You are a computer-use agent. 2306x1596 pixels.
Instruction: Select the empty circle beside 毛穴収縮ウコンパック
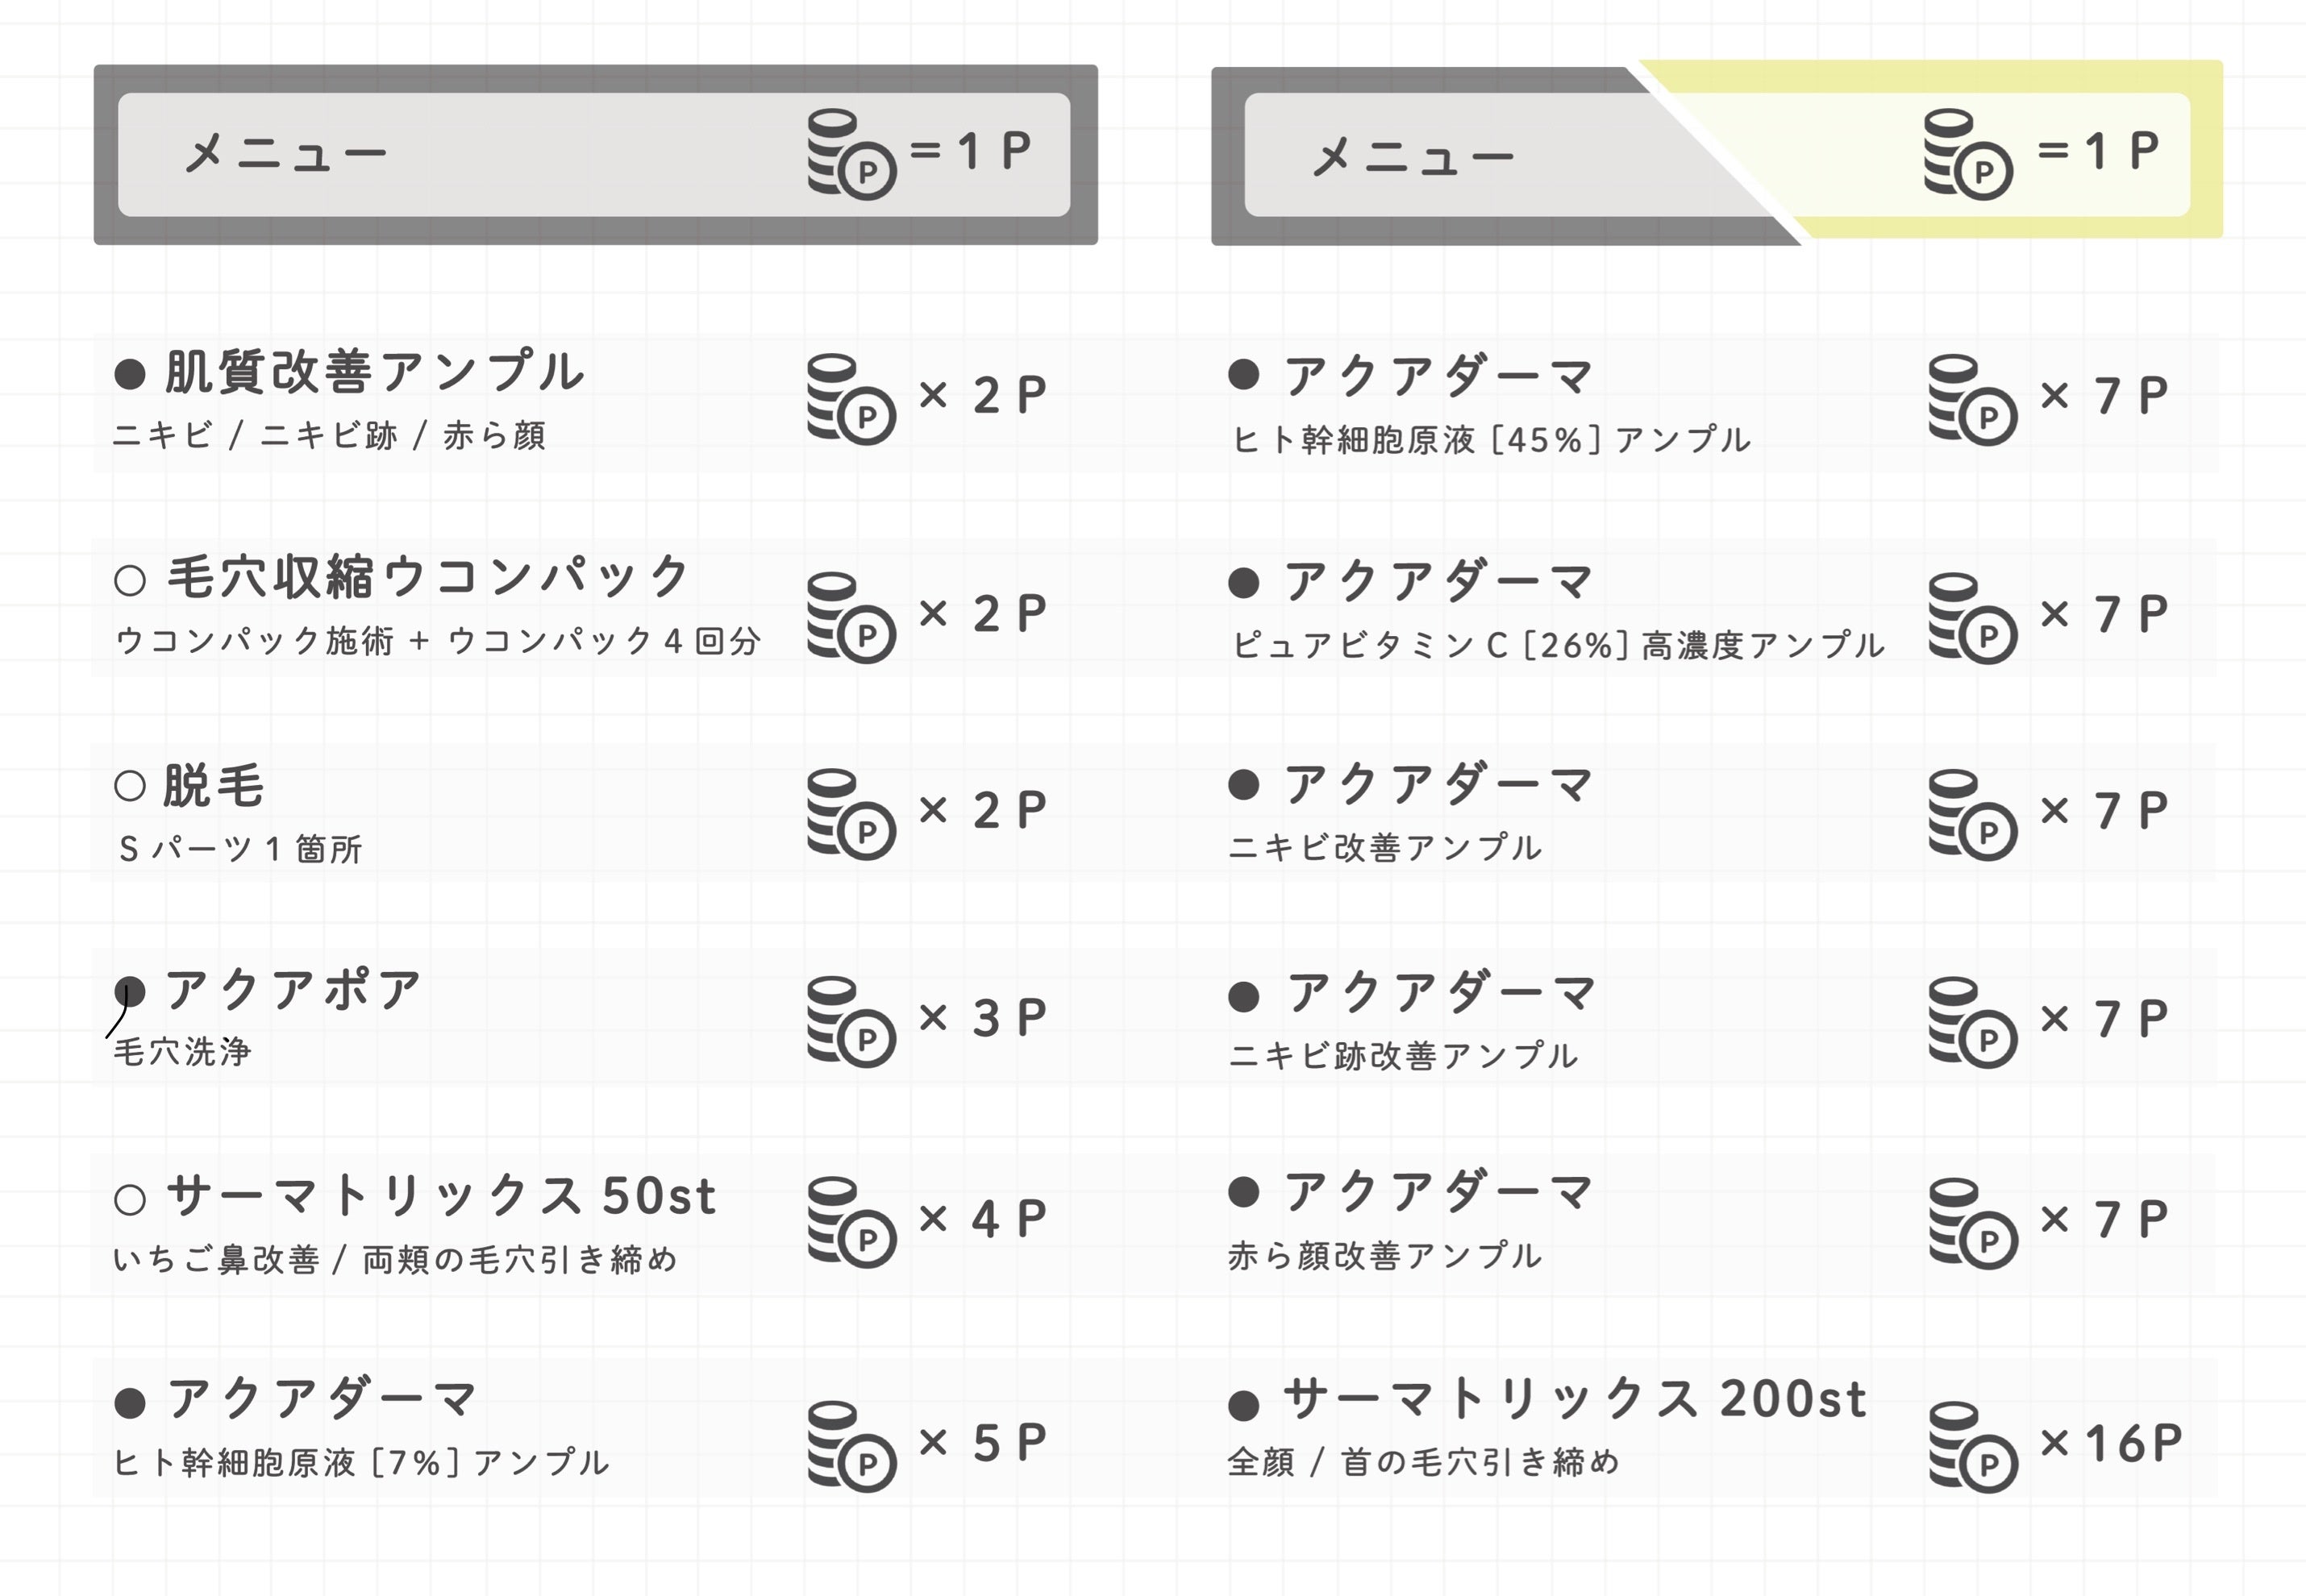130,581
